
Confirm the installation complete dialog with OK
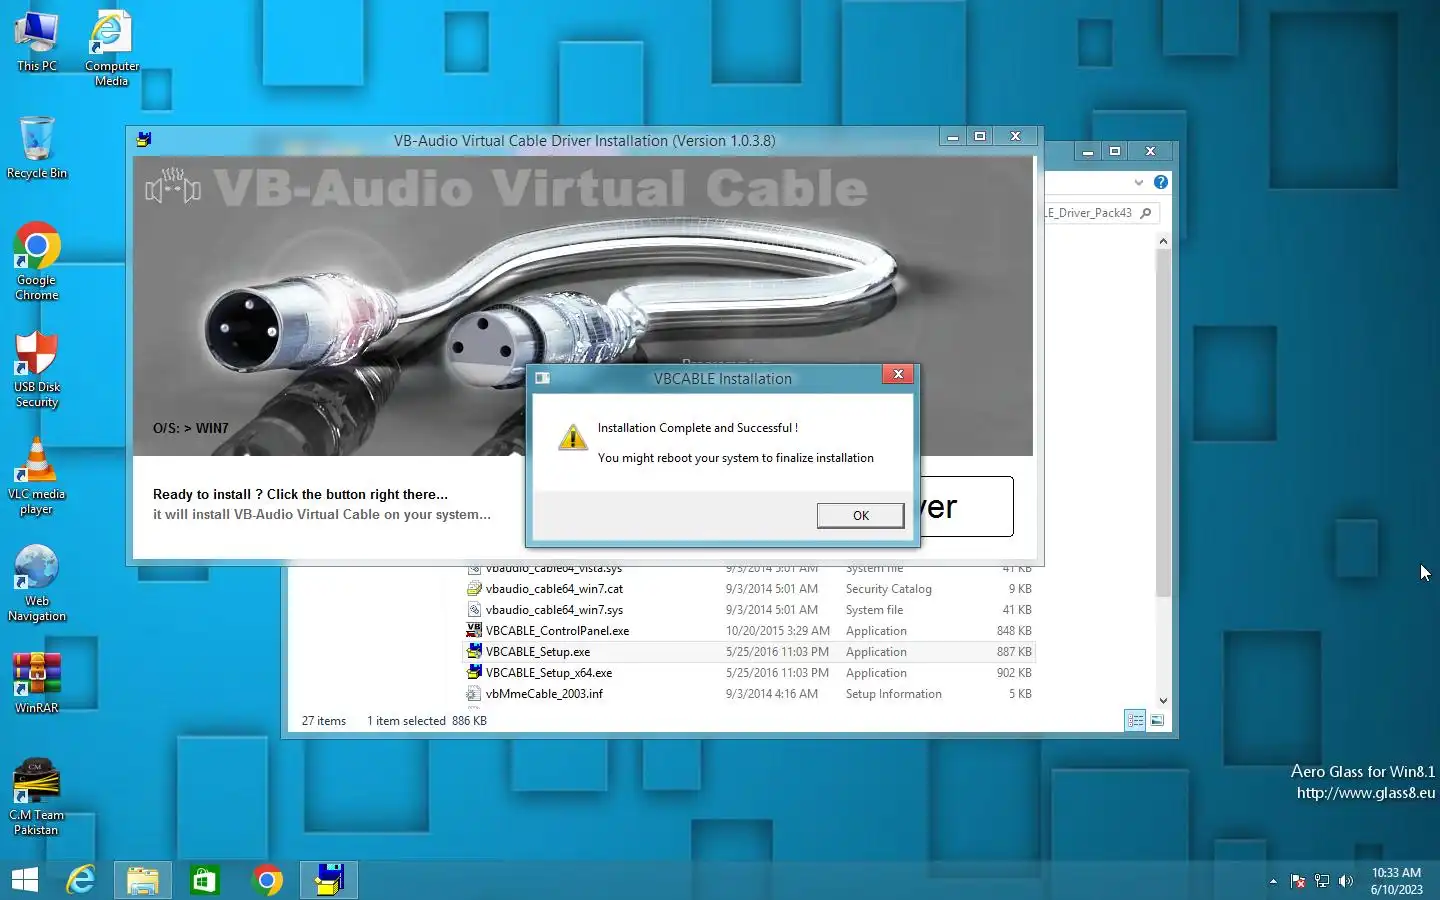point(860,515)
